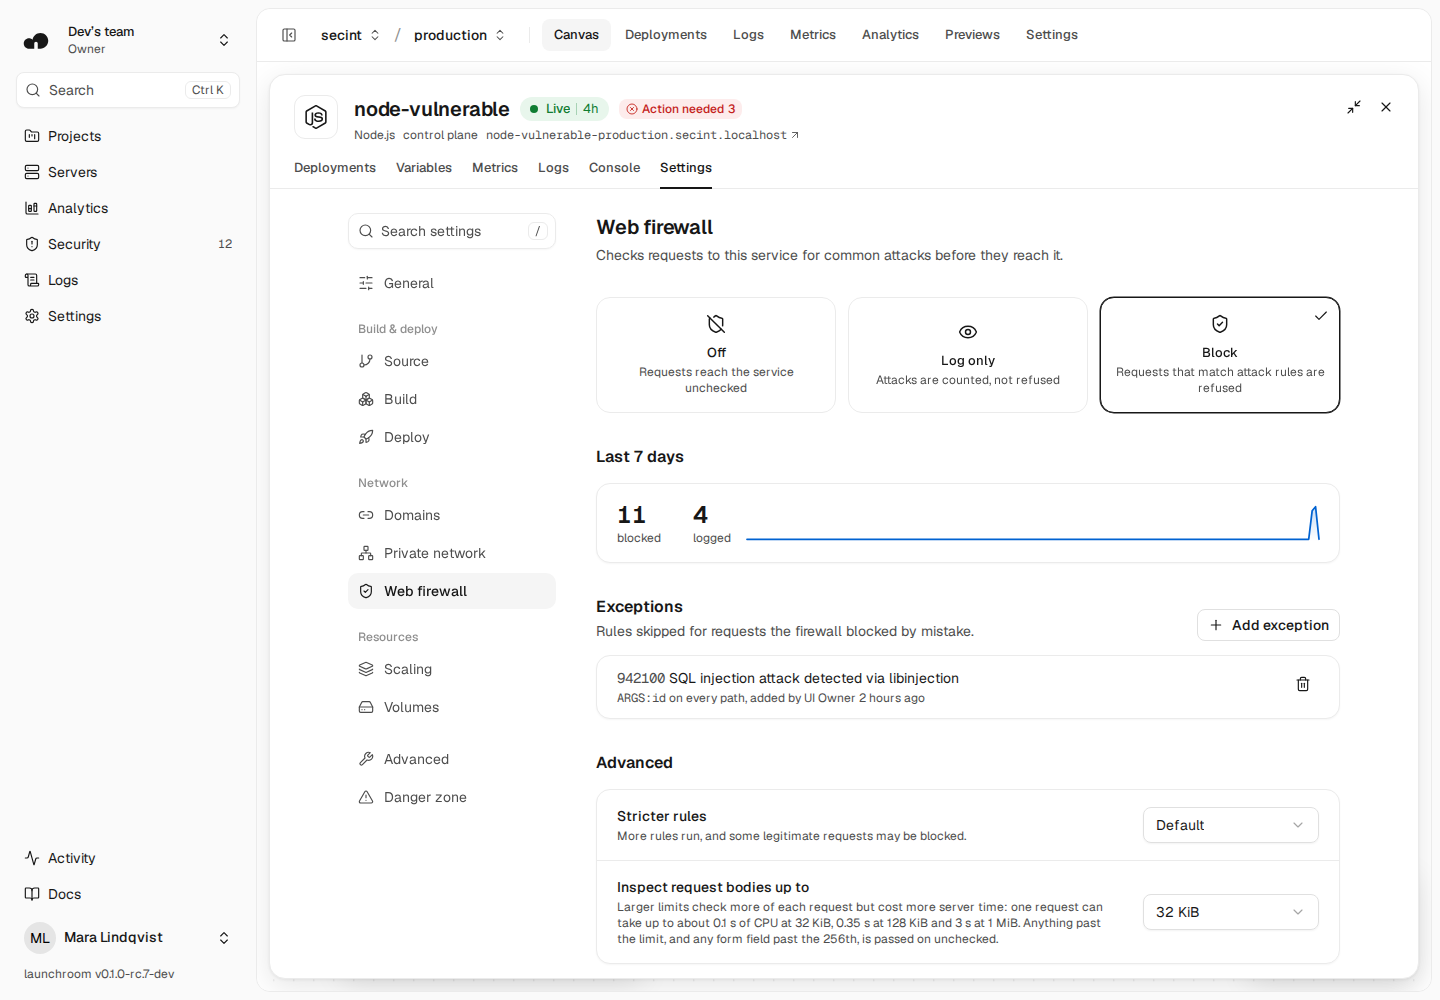Switch to the Previews tab

pos(972,35)
